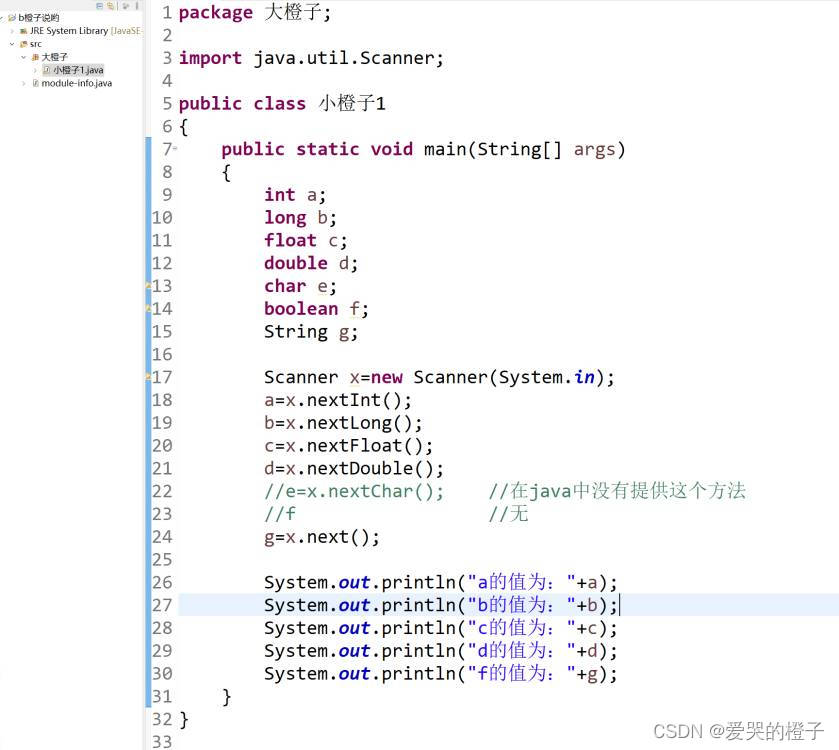839x750 pixels.
Task: Click 'Scanner x=new Scanner(System.in);' line
Action: tap(439, 377)
